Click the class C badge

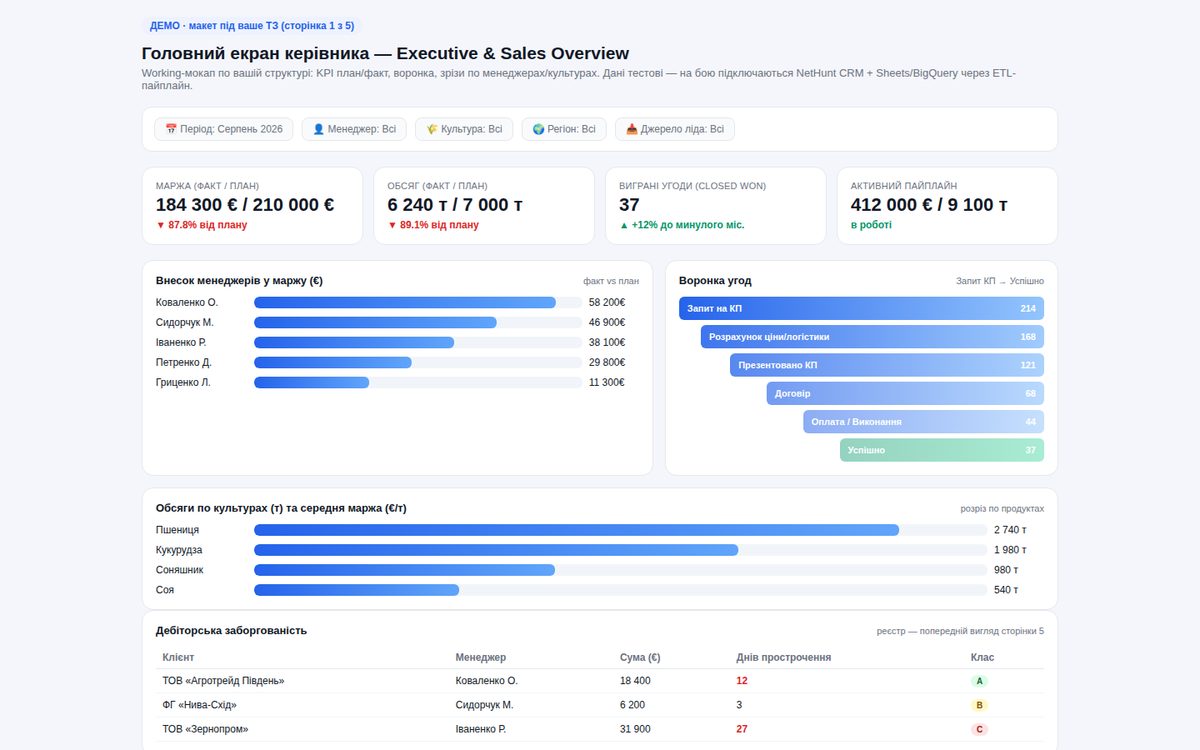click(x=980, y=729)
